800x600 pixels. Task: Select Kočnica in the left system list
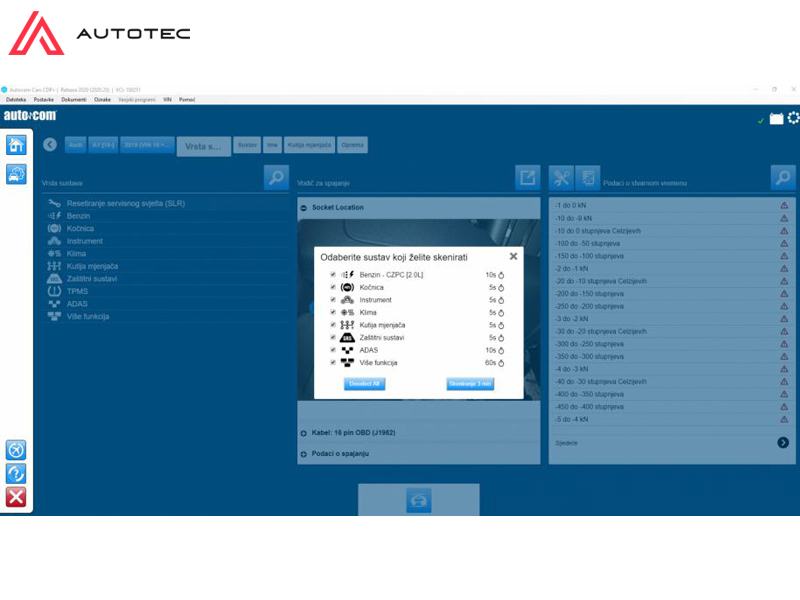point(166,229)
